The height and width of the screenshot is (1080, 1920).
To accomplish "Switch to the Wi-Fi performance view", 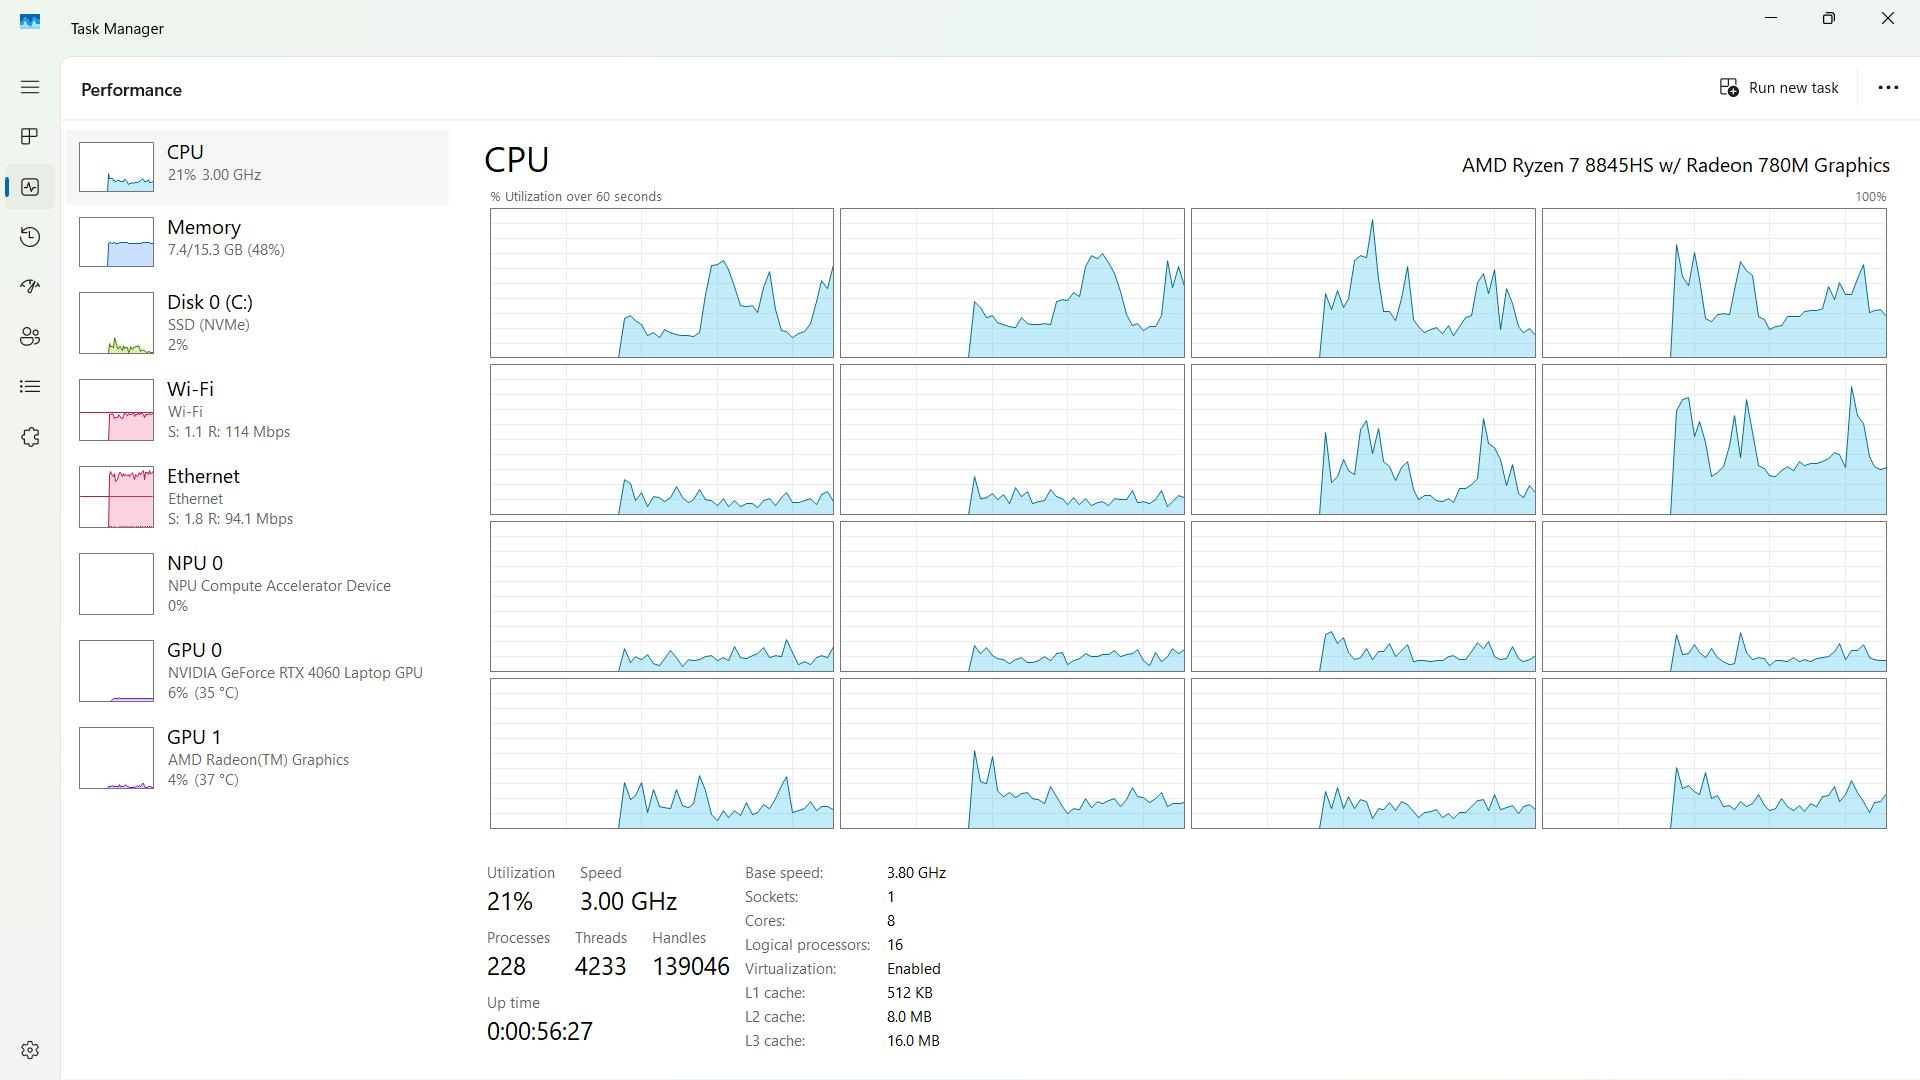I will (x=258, y=409).
